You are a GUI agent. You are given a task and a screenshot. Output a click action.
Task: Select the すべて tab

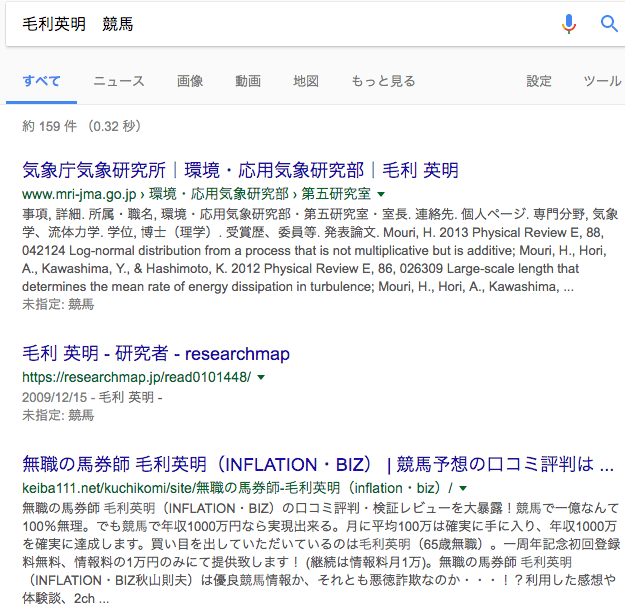[x=41, y=81]
